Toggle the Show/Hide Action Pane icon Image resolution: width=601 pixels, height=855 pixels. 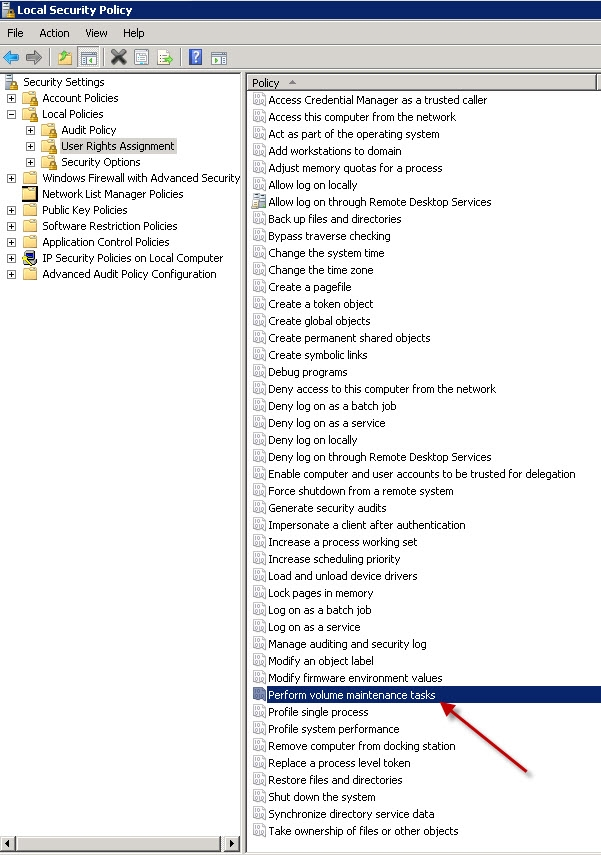point(219,57)
